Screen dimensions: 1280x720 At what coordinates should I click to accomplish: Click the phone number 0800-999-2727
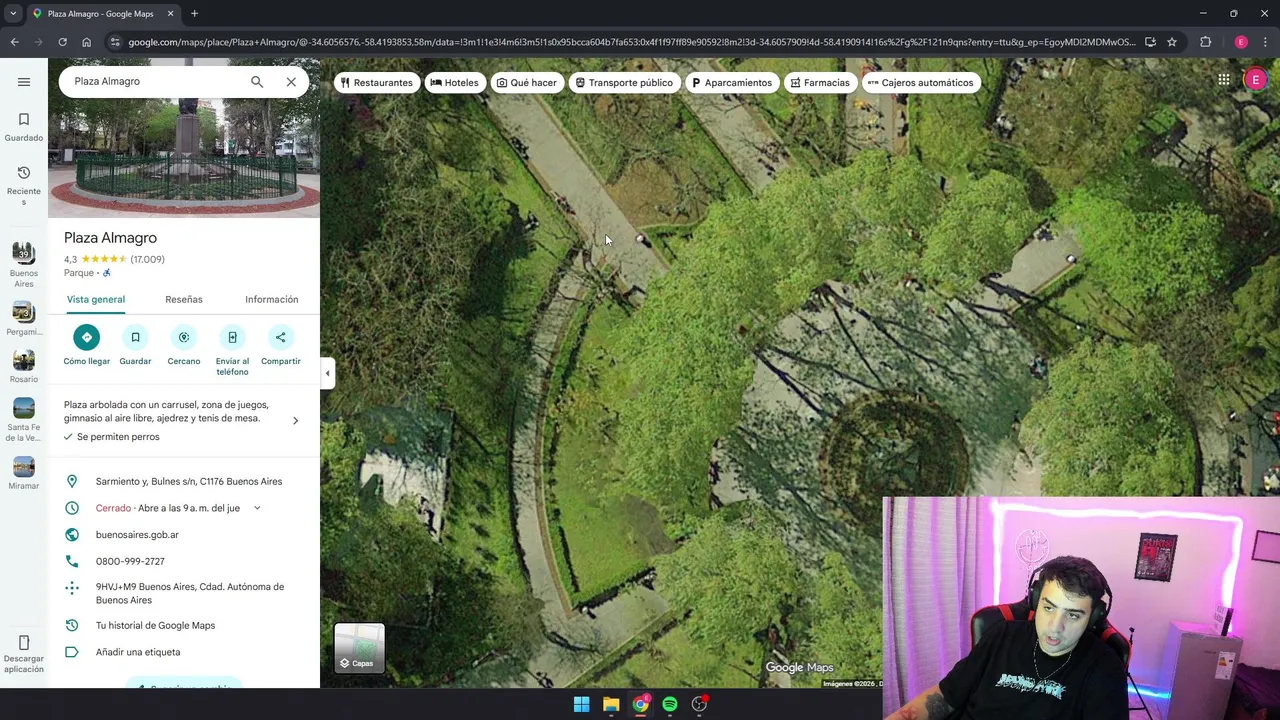130,561
